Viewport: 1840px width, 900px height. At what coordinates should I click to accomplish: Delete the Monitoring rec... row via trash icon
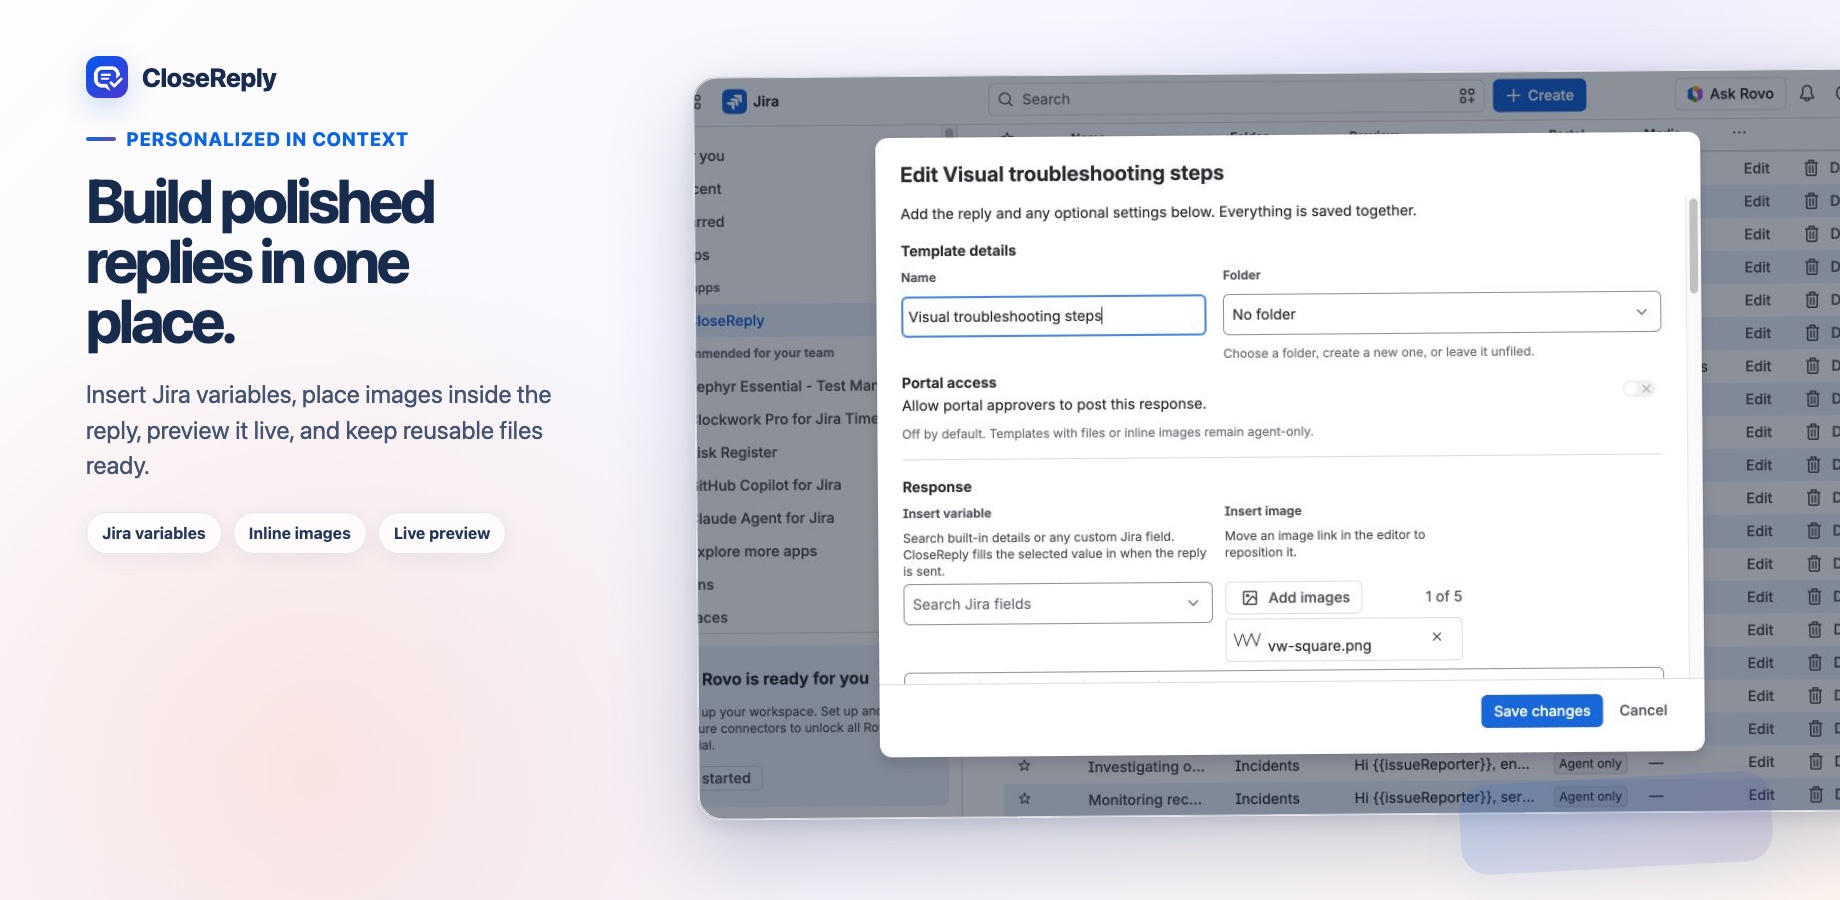click(1816, 795)
